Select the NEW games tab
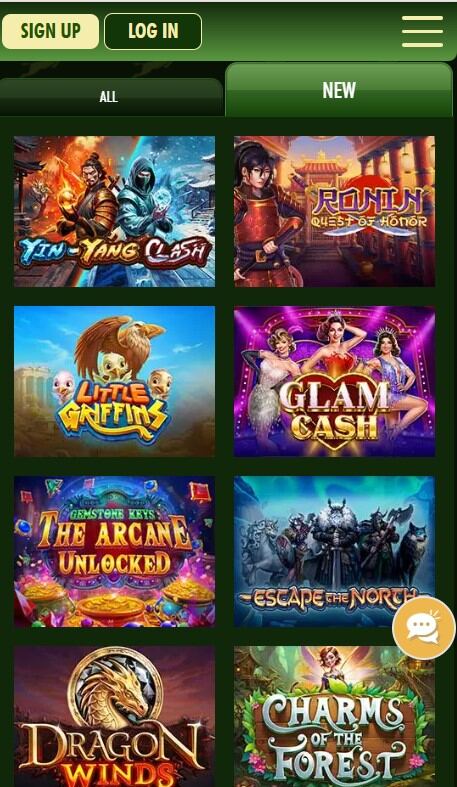The height and width of the screenshot is (787, 457). click(x=340, y=90)
